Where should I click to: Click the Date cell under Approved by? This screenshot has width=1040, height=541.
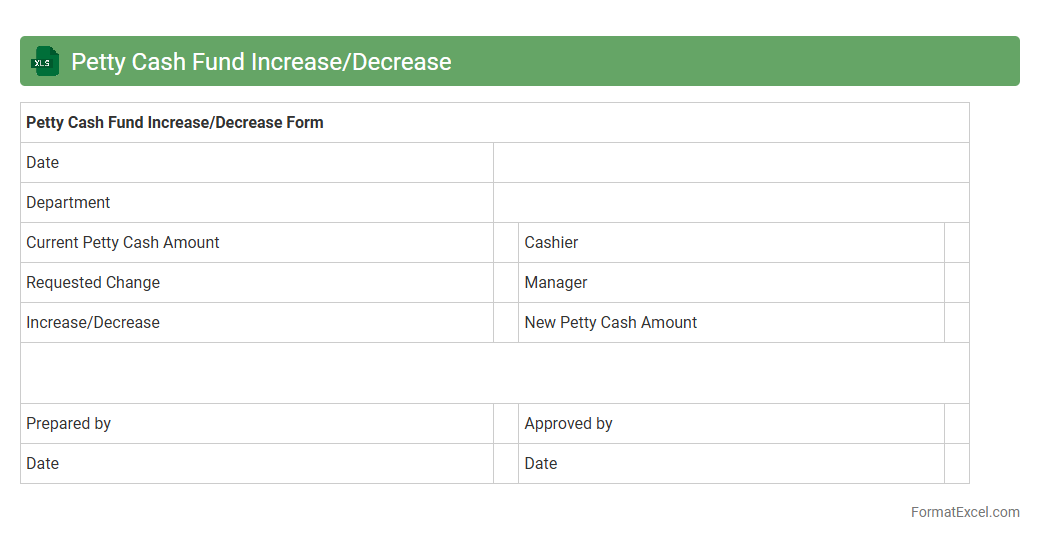click(x=730, y=464)
